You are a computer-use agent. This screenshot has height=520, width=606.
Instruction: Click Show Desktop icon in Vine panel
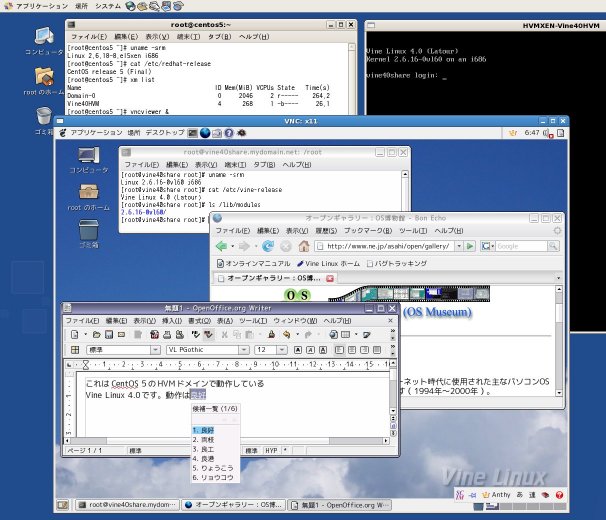[63, 505]
